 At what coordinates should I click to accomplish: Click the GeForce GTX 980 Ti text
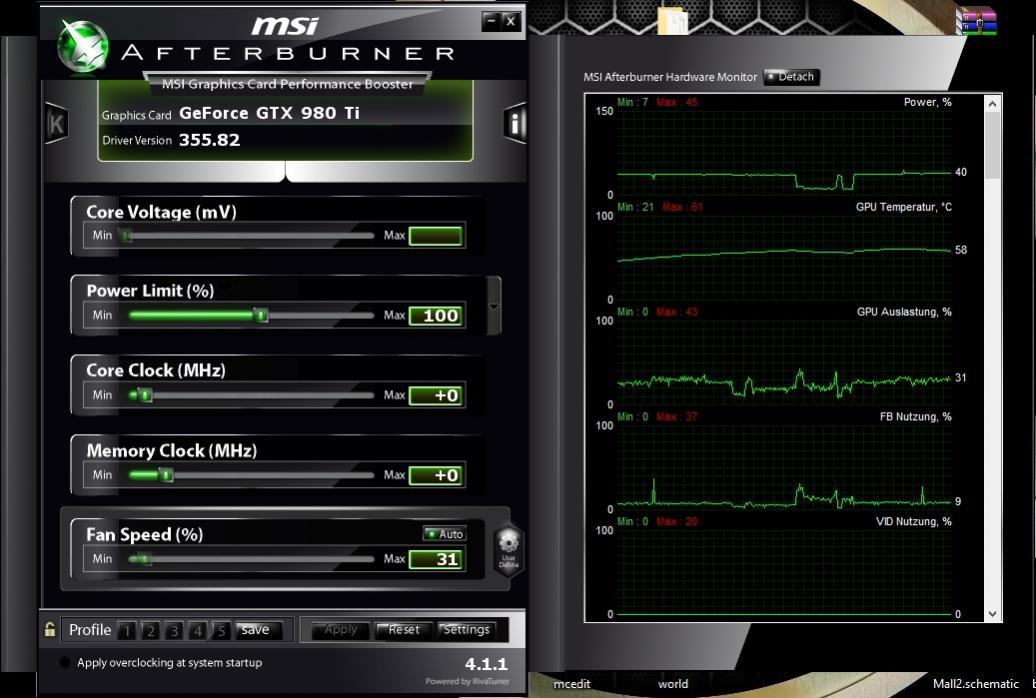(270, 113)
